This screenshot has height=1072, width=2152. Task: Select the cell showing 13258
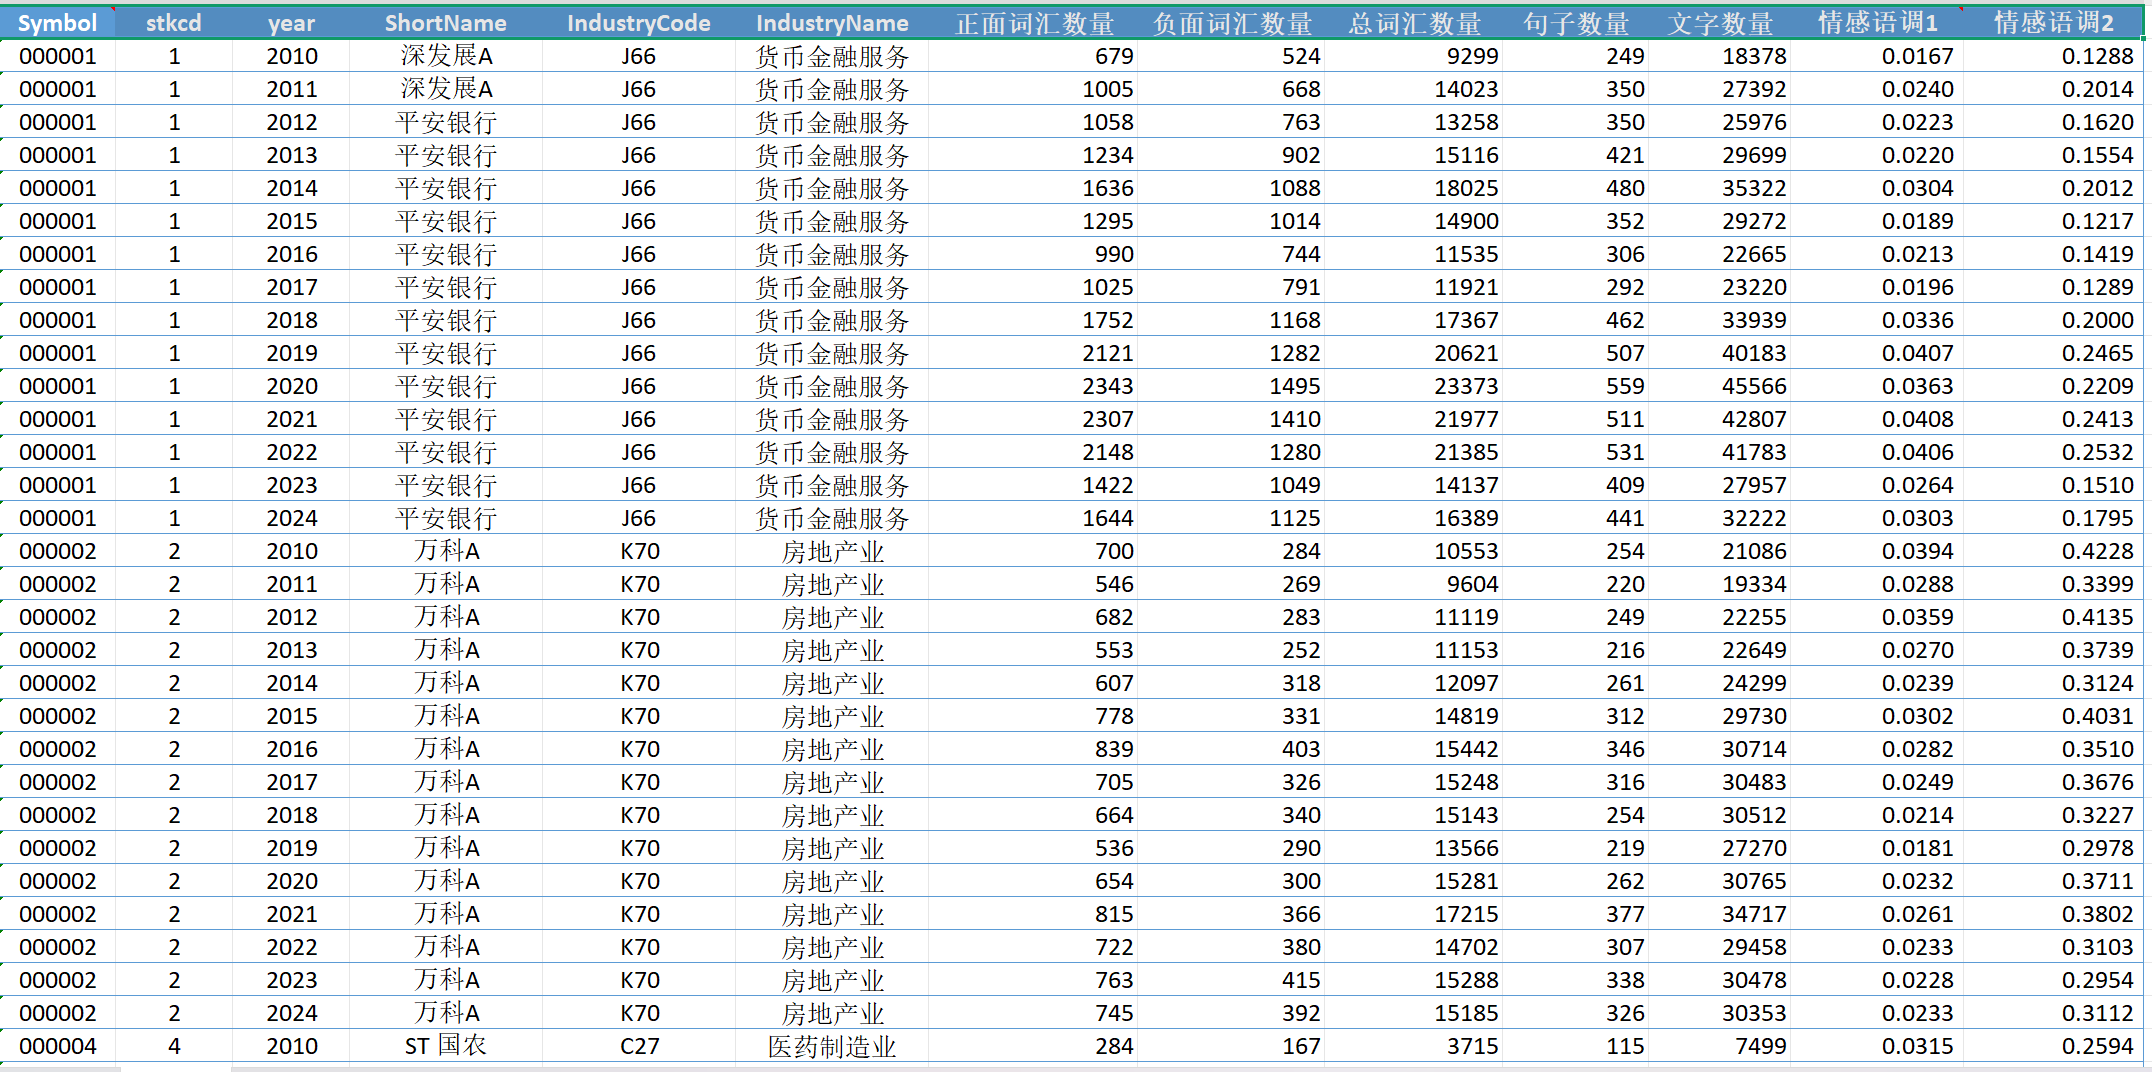[x=1414, y=122]
